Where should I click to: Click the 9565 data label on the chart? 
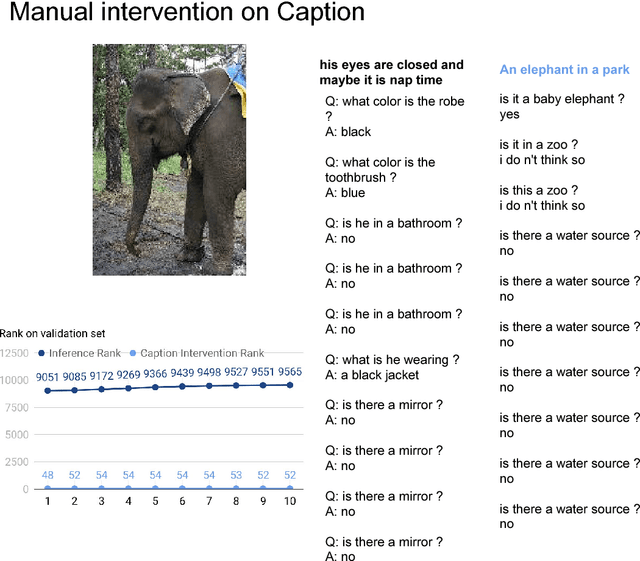pos(289,371)
